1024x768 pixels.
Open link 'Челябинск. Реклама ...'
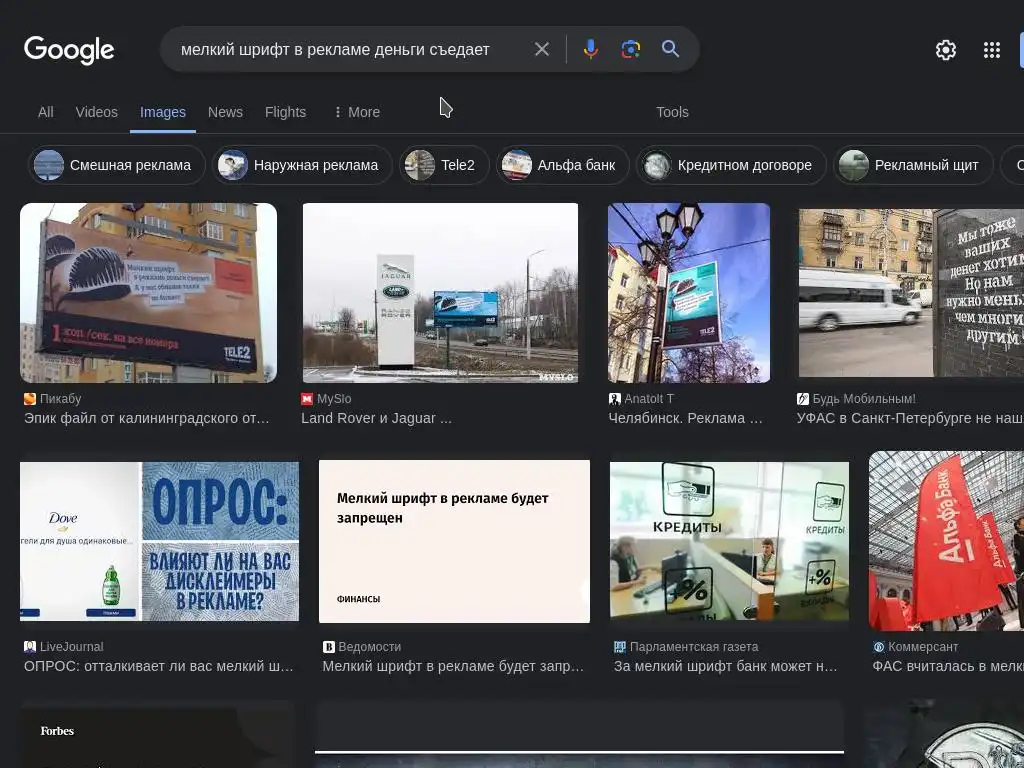686,419
